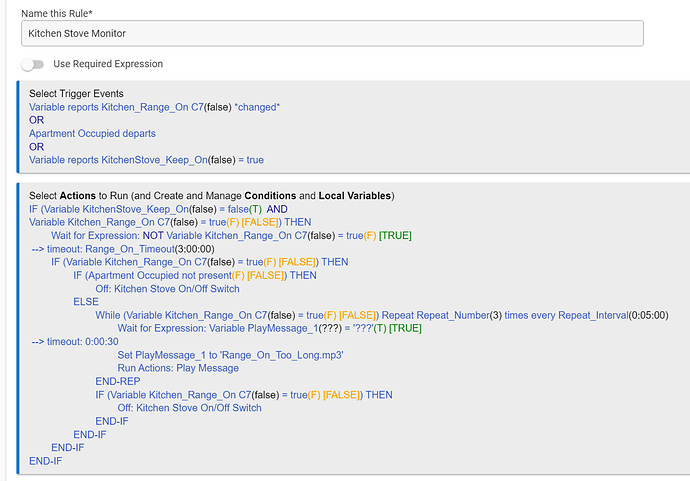Select the Apartment Occupied departs trigger
690x481 pixels.
(x=92, y=133)
